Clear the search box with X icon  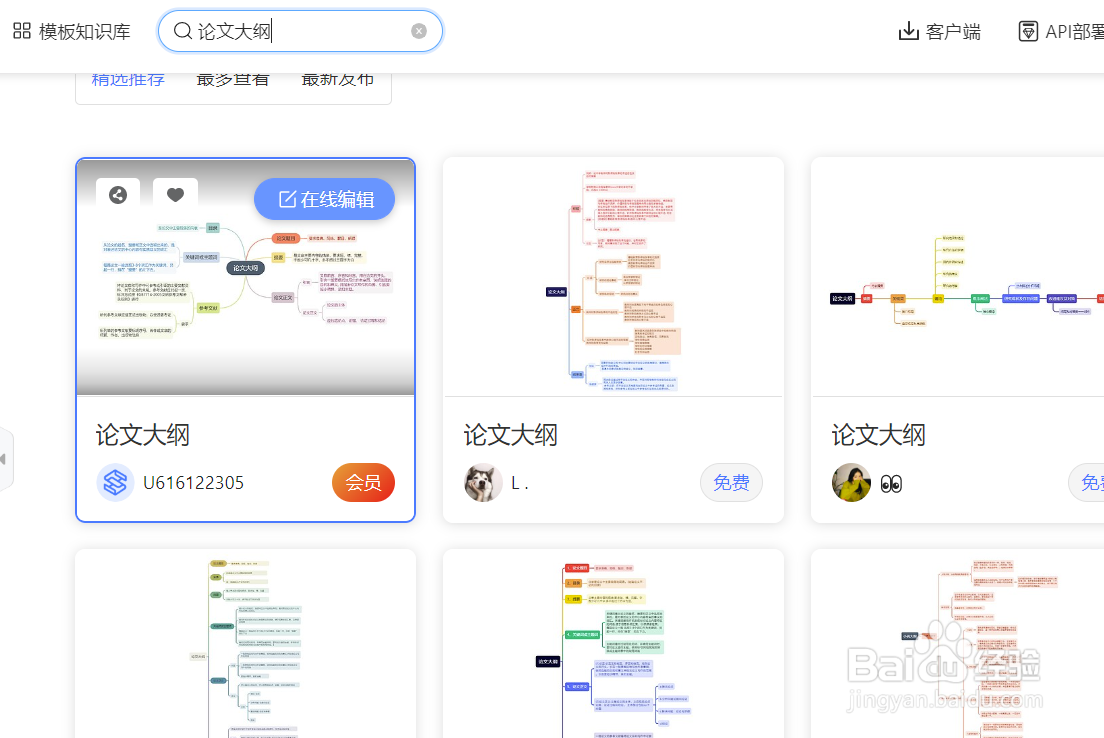point(419,31)
